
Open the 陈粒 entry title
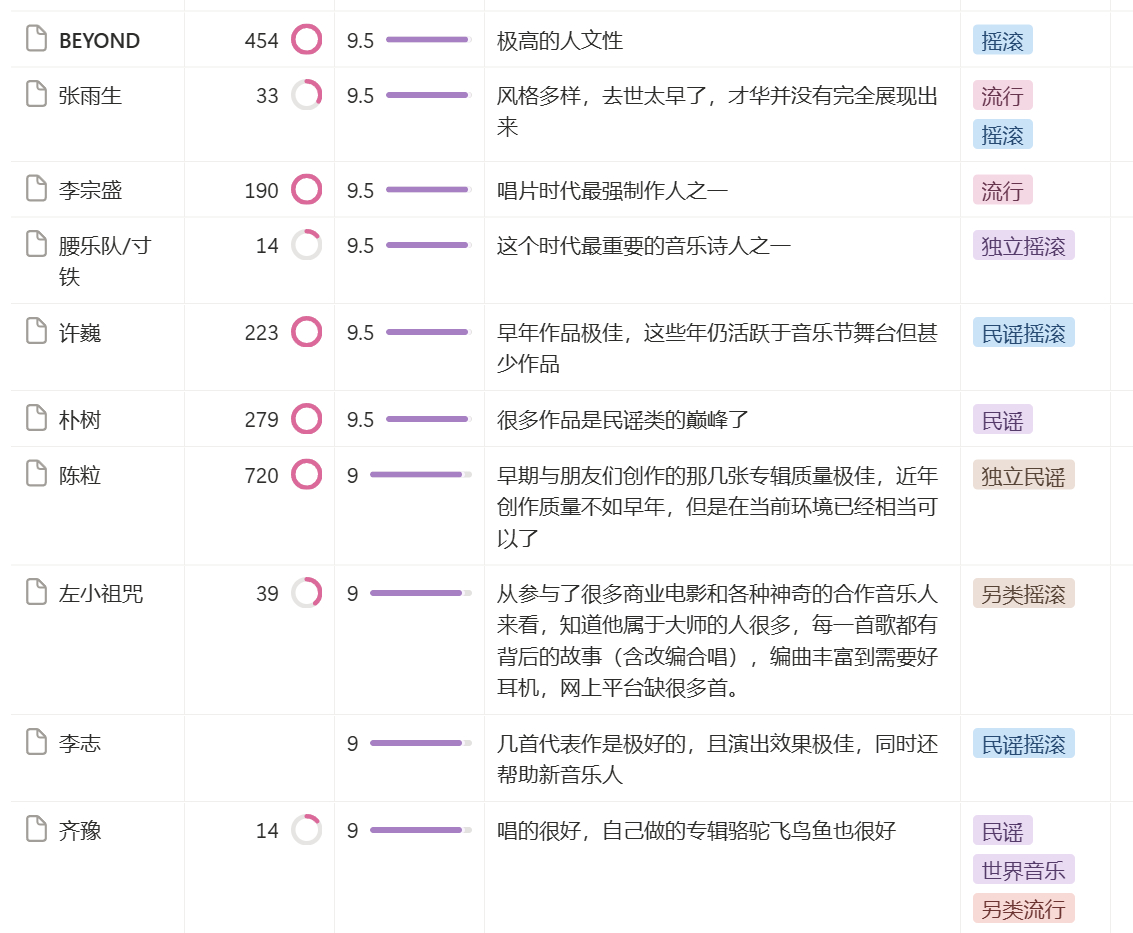(79, 476)
